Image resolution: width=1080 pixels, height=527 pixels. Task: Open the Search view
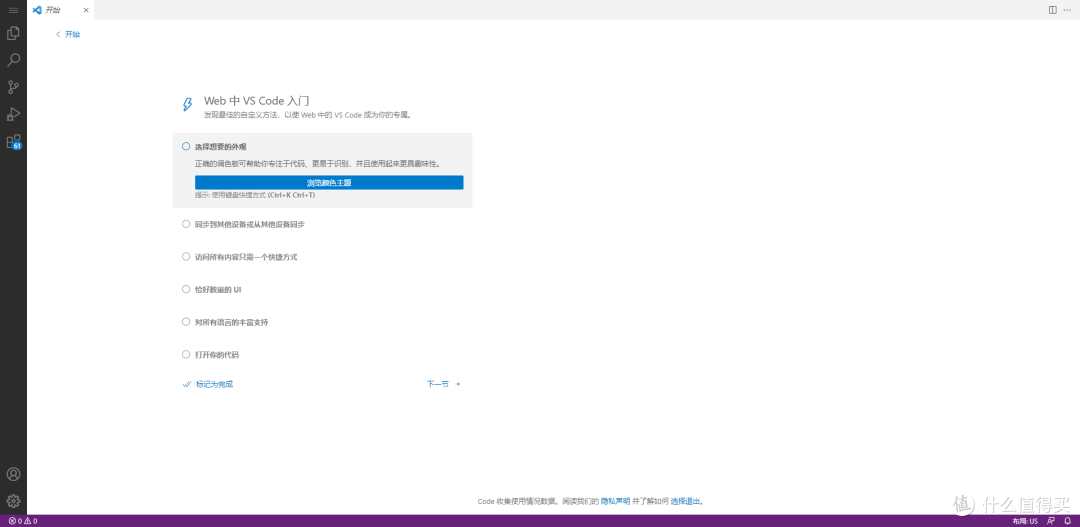[x=13, y=60]
